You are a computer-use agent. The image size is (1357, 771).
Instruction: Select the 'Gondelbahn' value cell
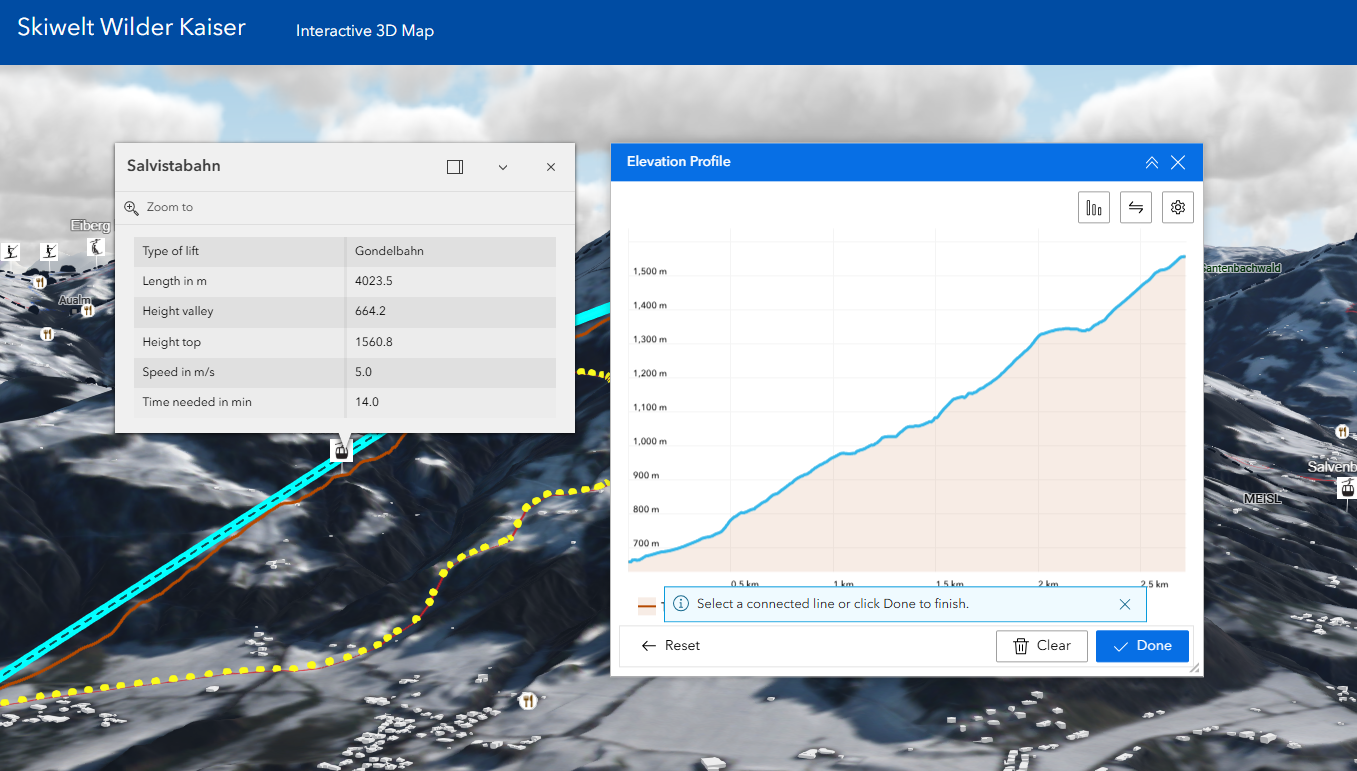pos(389,251)
